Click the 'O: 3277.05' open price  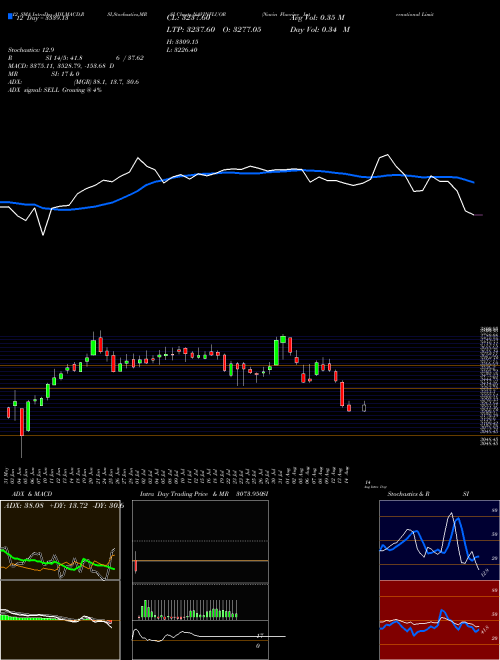pyautogui.click(x=240, y=29)
